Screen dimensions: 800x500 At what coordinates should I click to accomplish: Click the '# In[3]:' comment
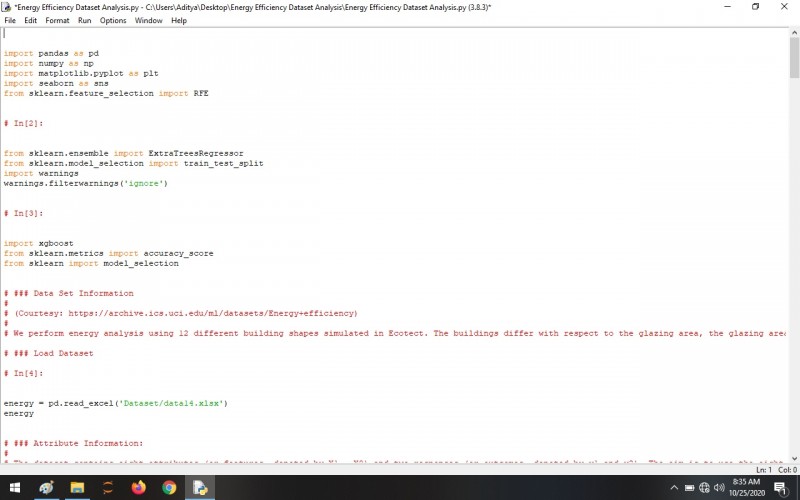pos(23,213)
